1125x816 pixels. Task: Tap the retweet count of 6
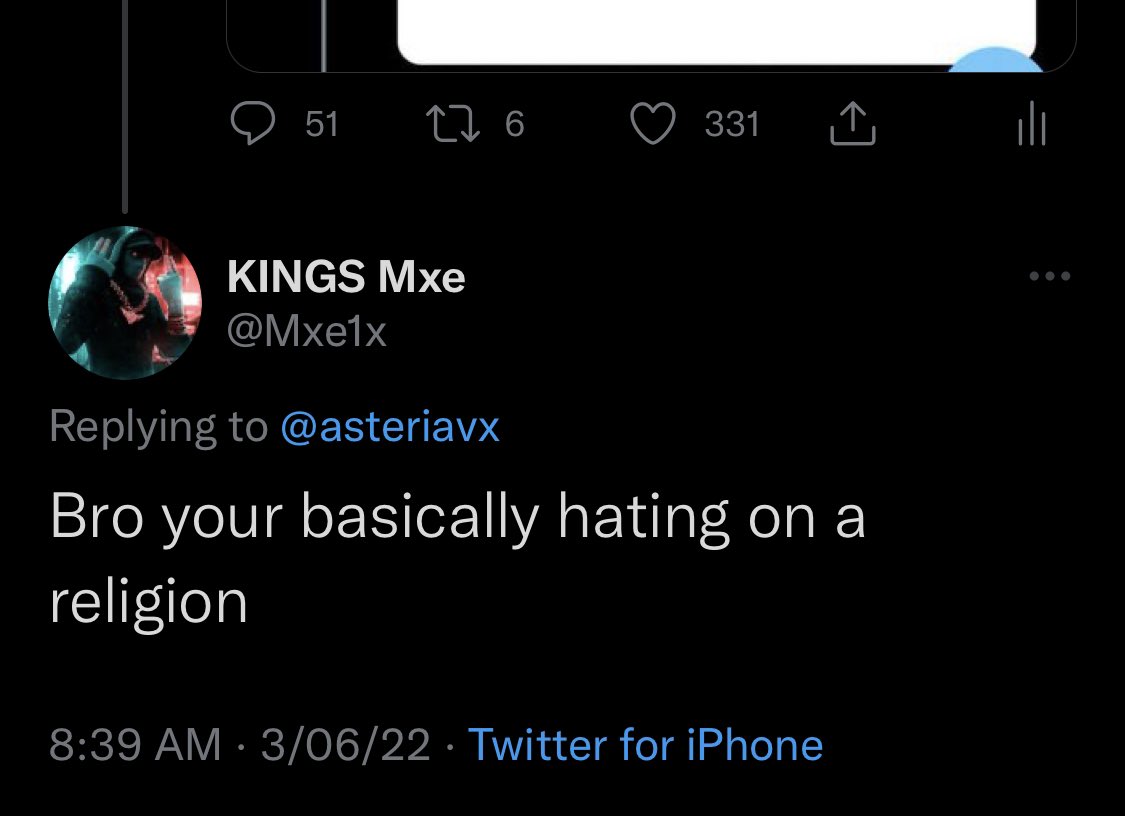point(514,124)
